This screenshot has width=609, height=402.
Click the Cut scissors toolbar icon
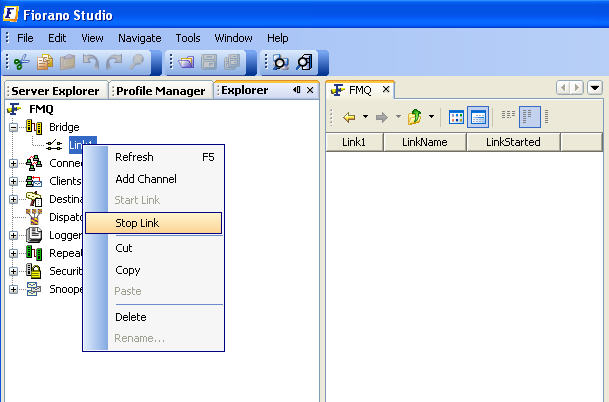coord(21,62)
